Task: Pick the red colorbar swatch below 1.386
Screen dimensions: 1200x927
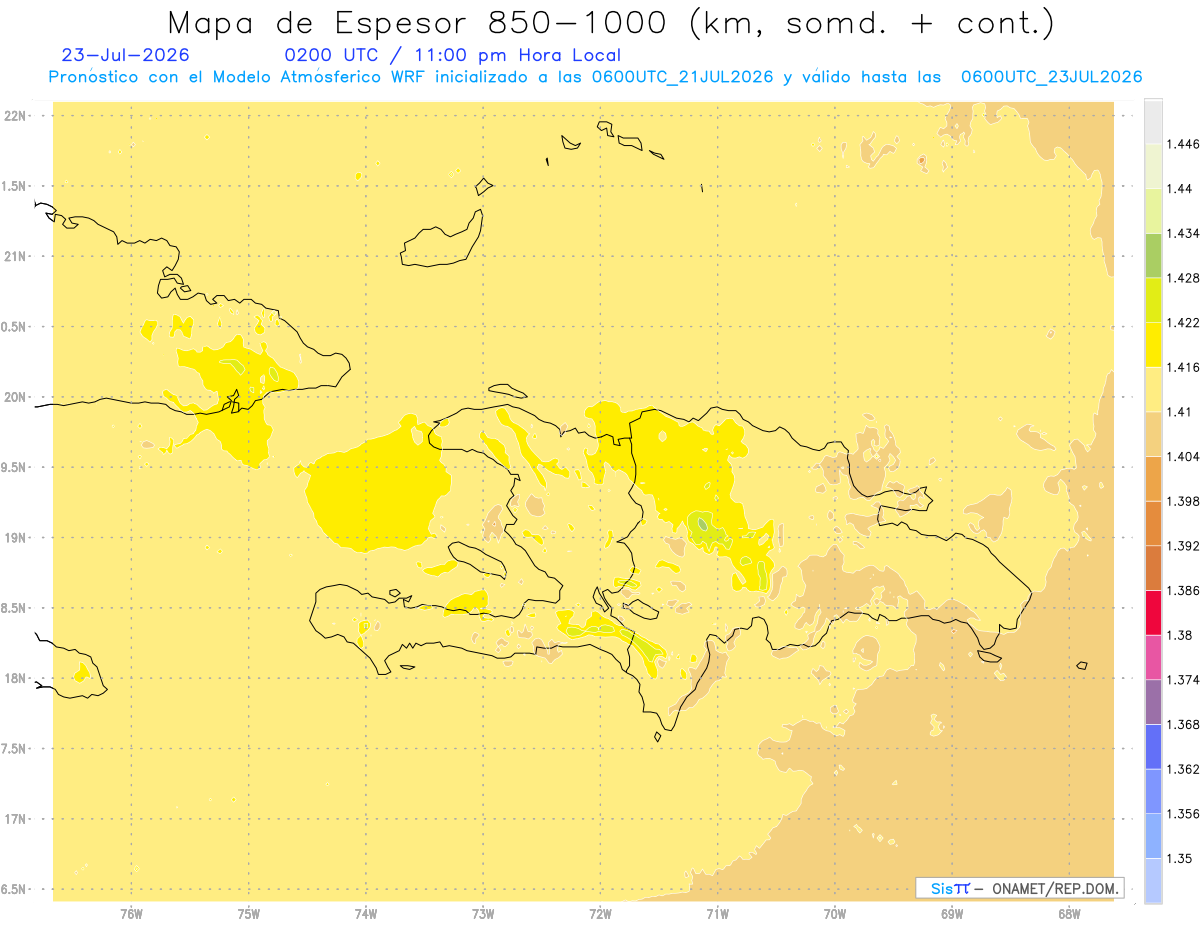Action: (x=1153, y=612)
